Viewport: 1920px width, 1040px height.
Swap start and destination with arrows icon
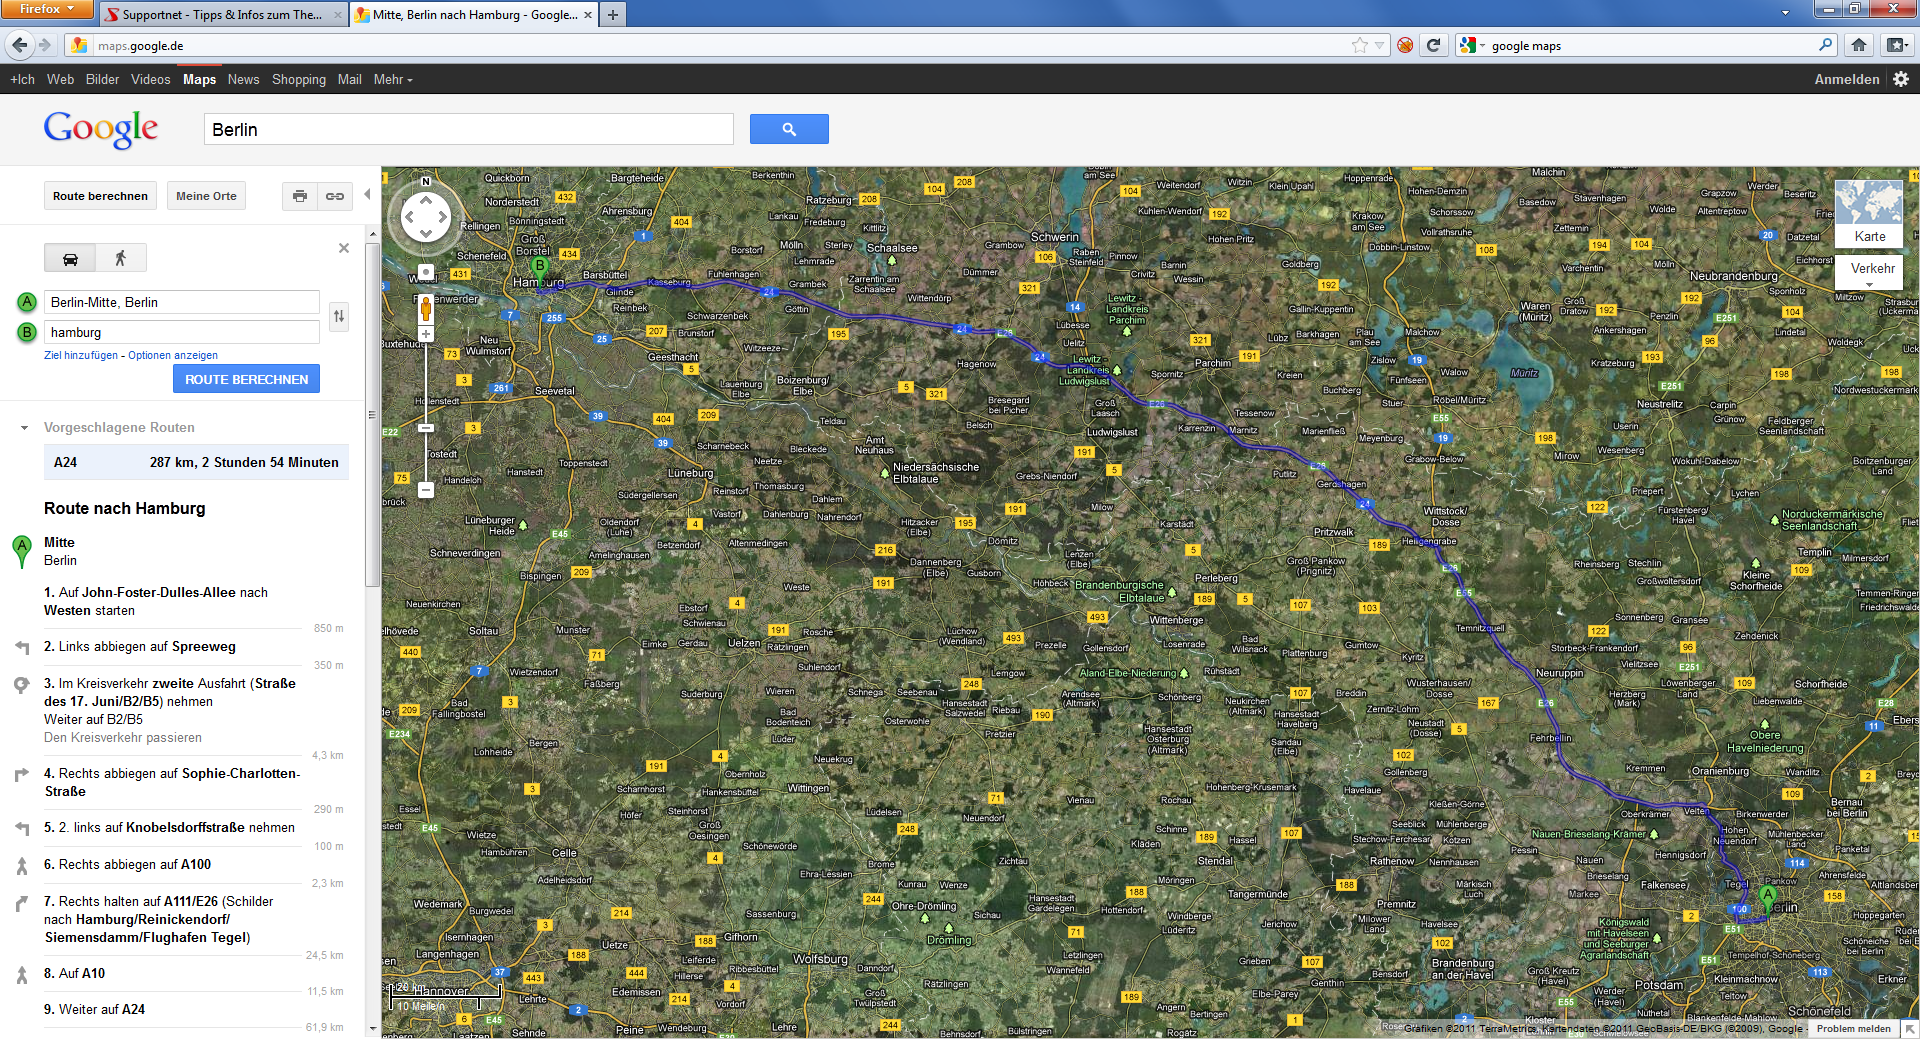coord(339,316)
